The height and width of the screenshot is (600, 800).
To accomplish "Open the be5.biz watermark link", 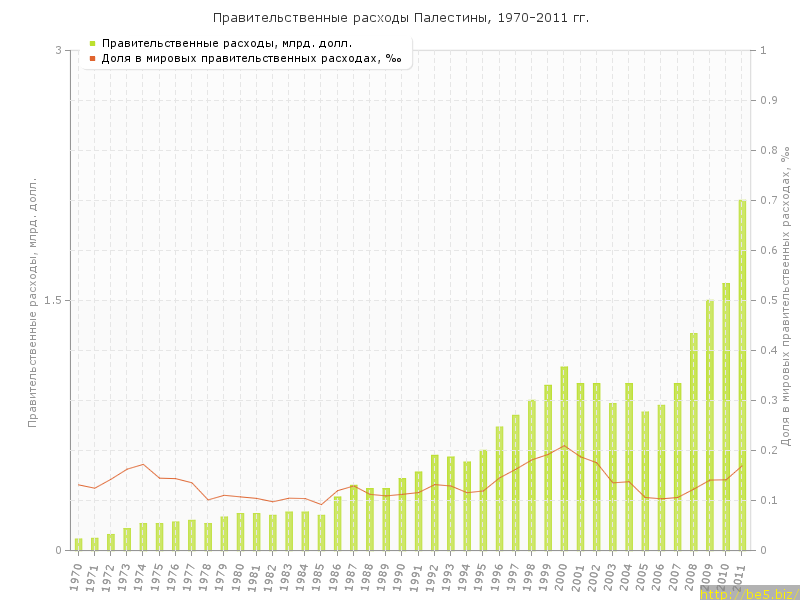I will pos(748,593).
